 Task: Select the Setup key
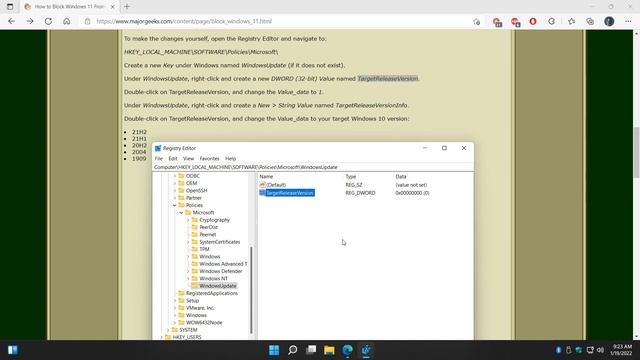tap(192, 300)
